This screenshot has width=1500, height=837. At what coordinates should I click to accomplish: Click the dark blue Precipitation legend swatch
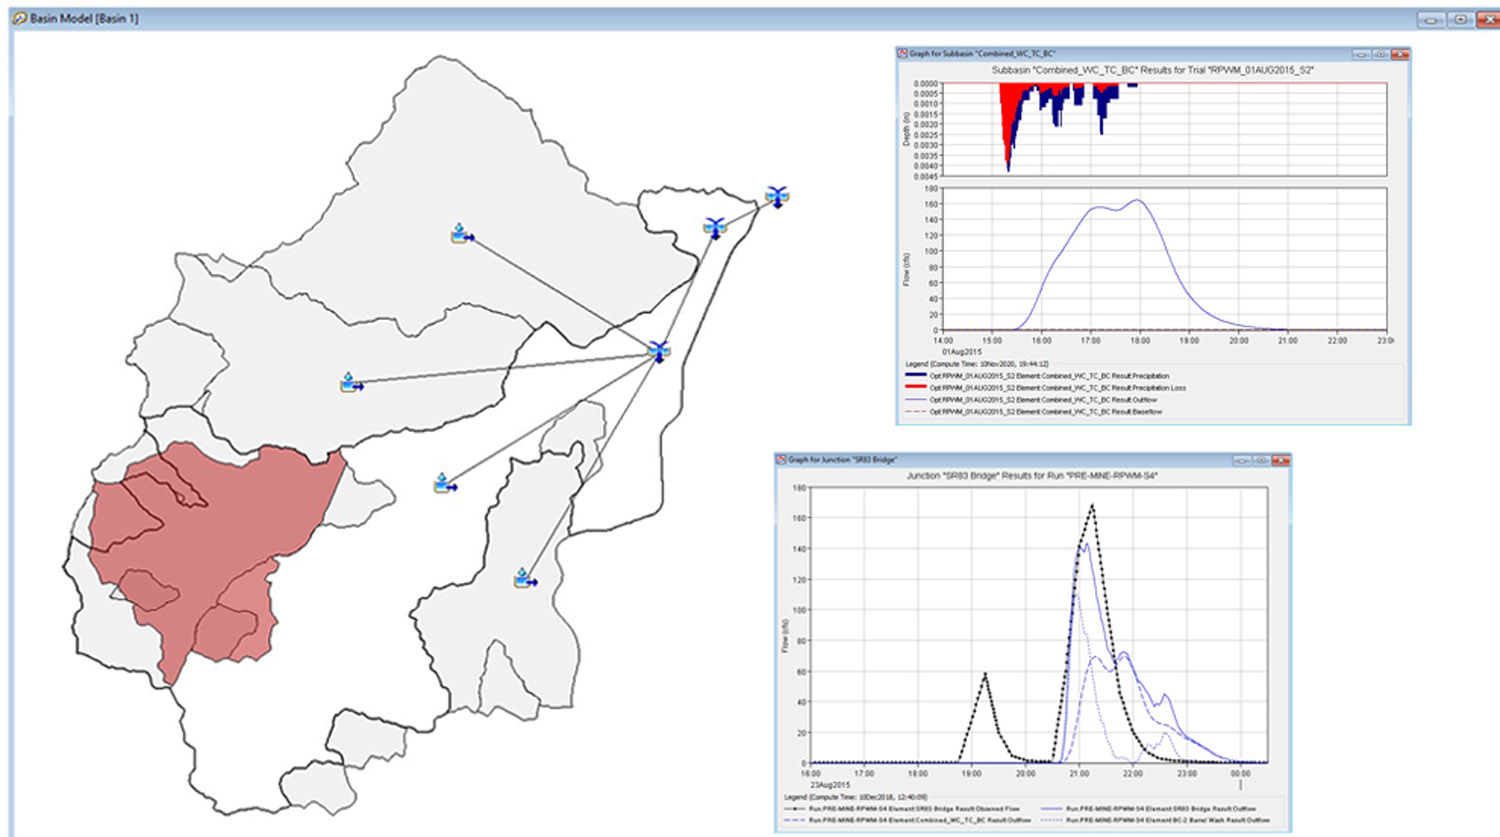pos(914,376)
